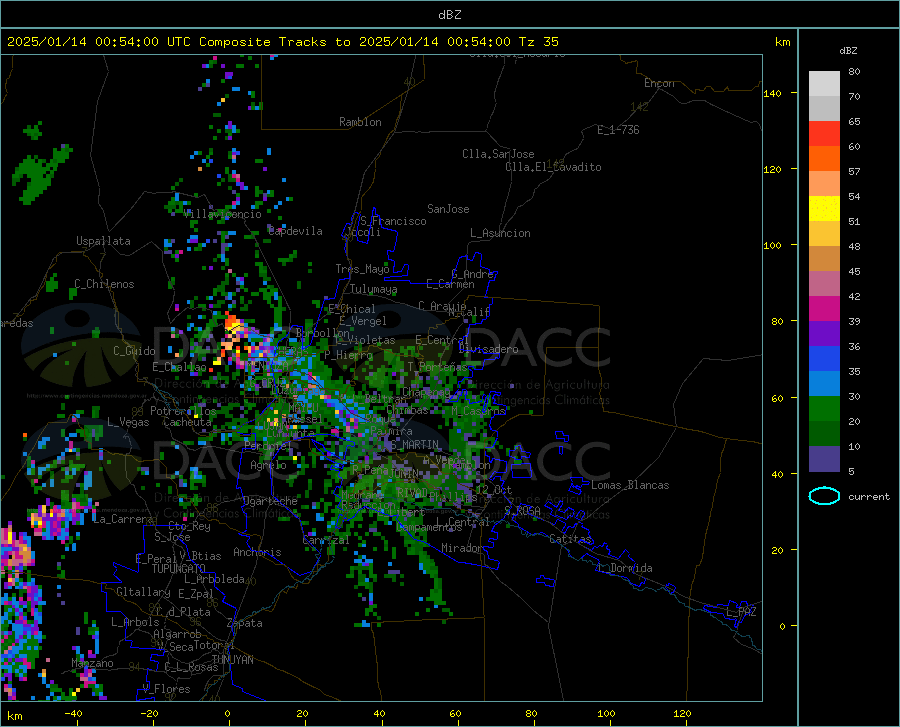This screenshot has height=727, width=900.
Task: Click the 'Divisadero' place label
Action: (x=488, y=349)
